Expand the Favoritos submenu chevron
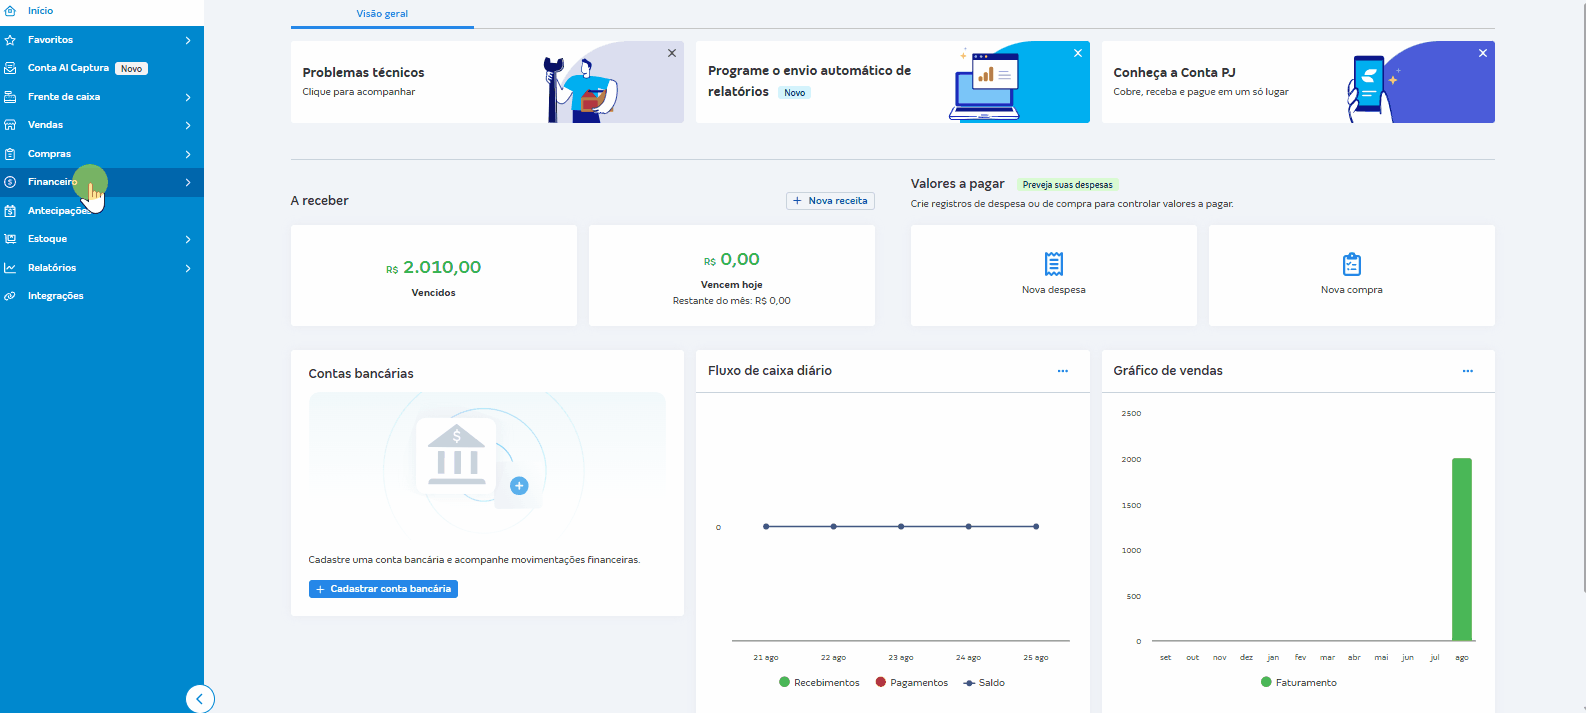Screen dimensions: 1586x713 (x=188, y=40)
